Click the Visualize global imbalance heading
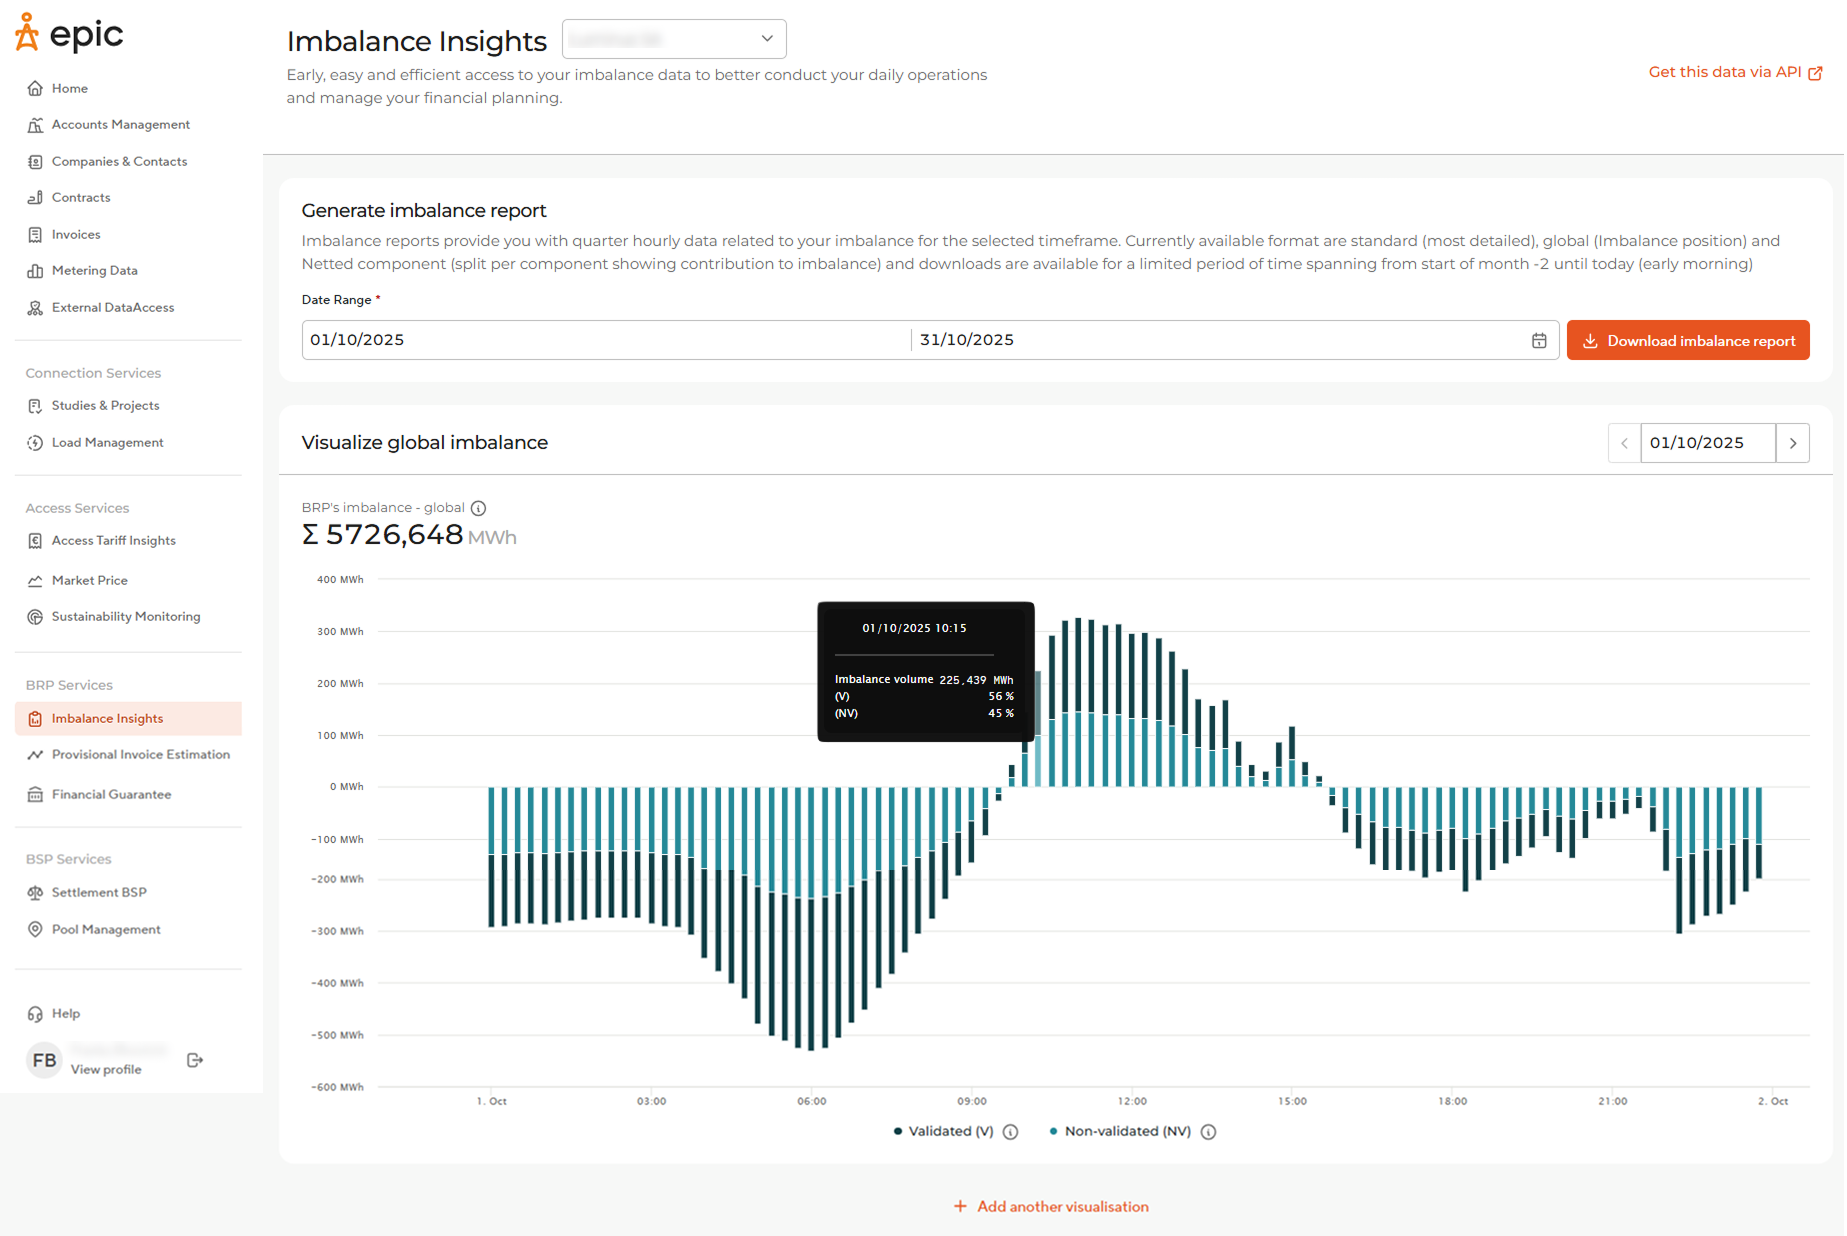The width and height of the screenshot is (1847, 1236). coord(425,442)
